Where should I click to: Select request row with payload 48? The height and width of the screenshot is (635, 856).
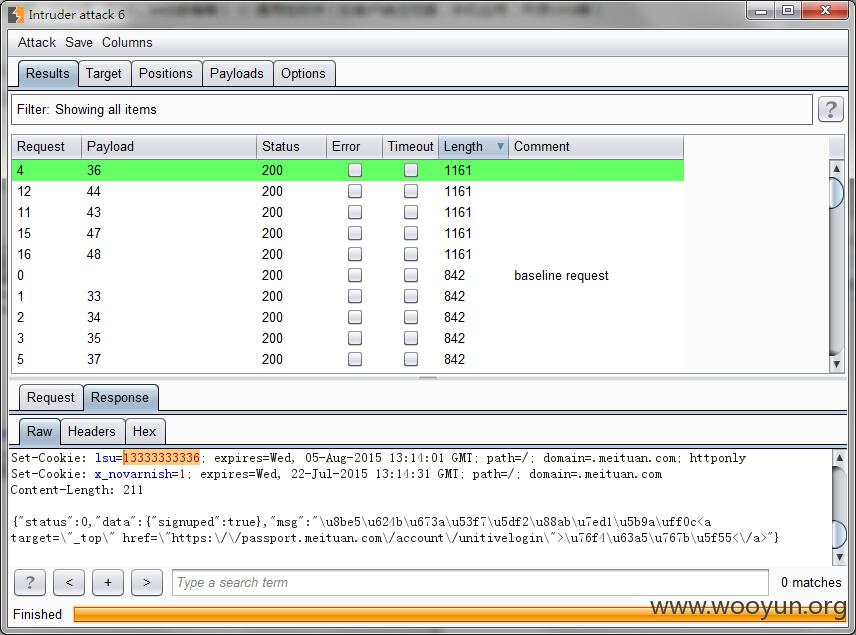coord(347,254)
